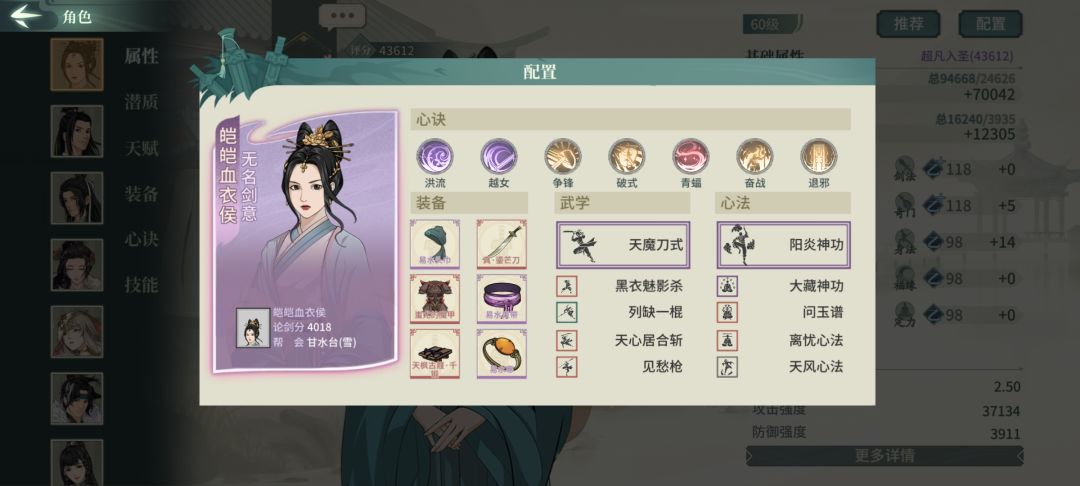Tap the 退邪 heart-skill icon

tap(819, 156)
